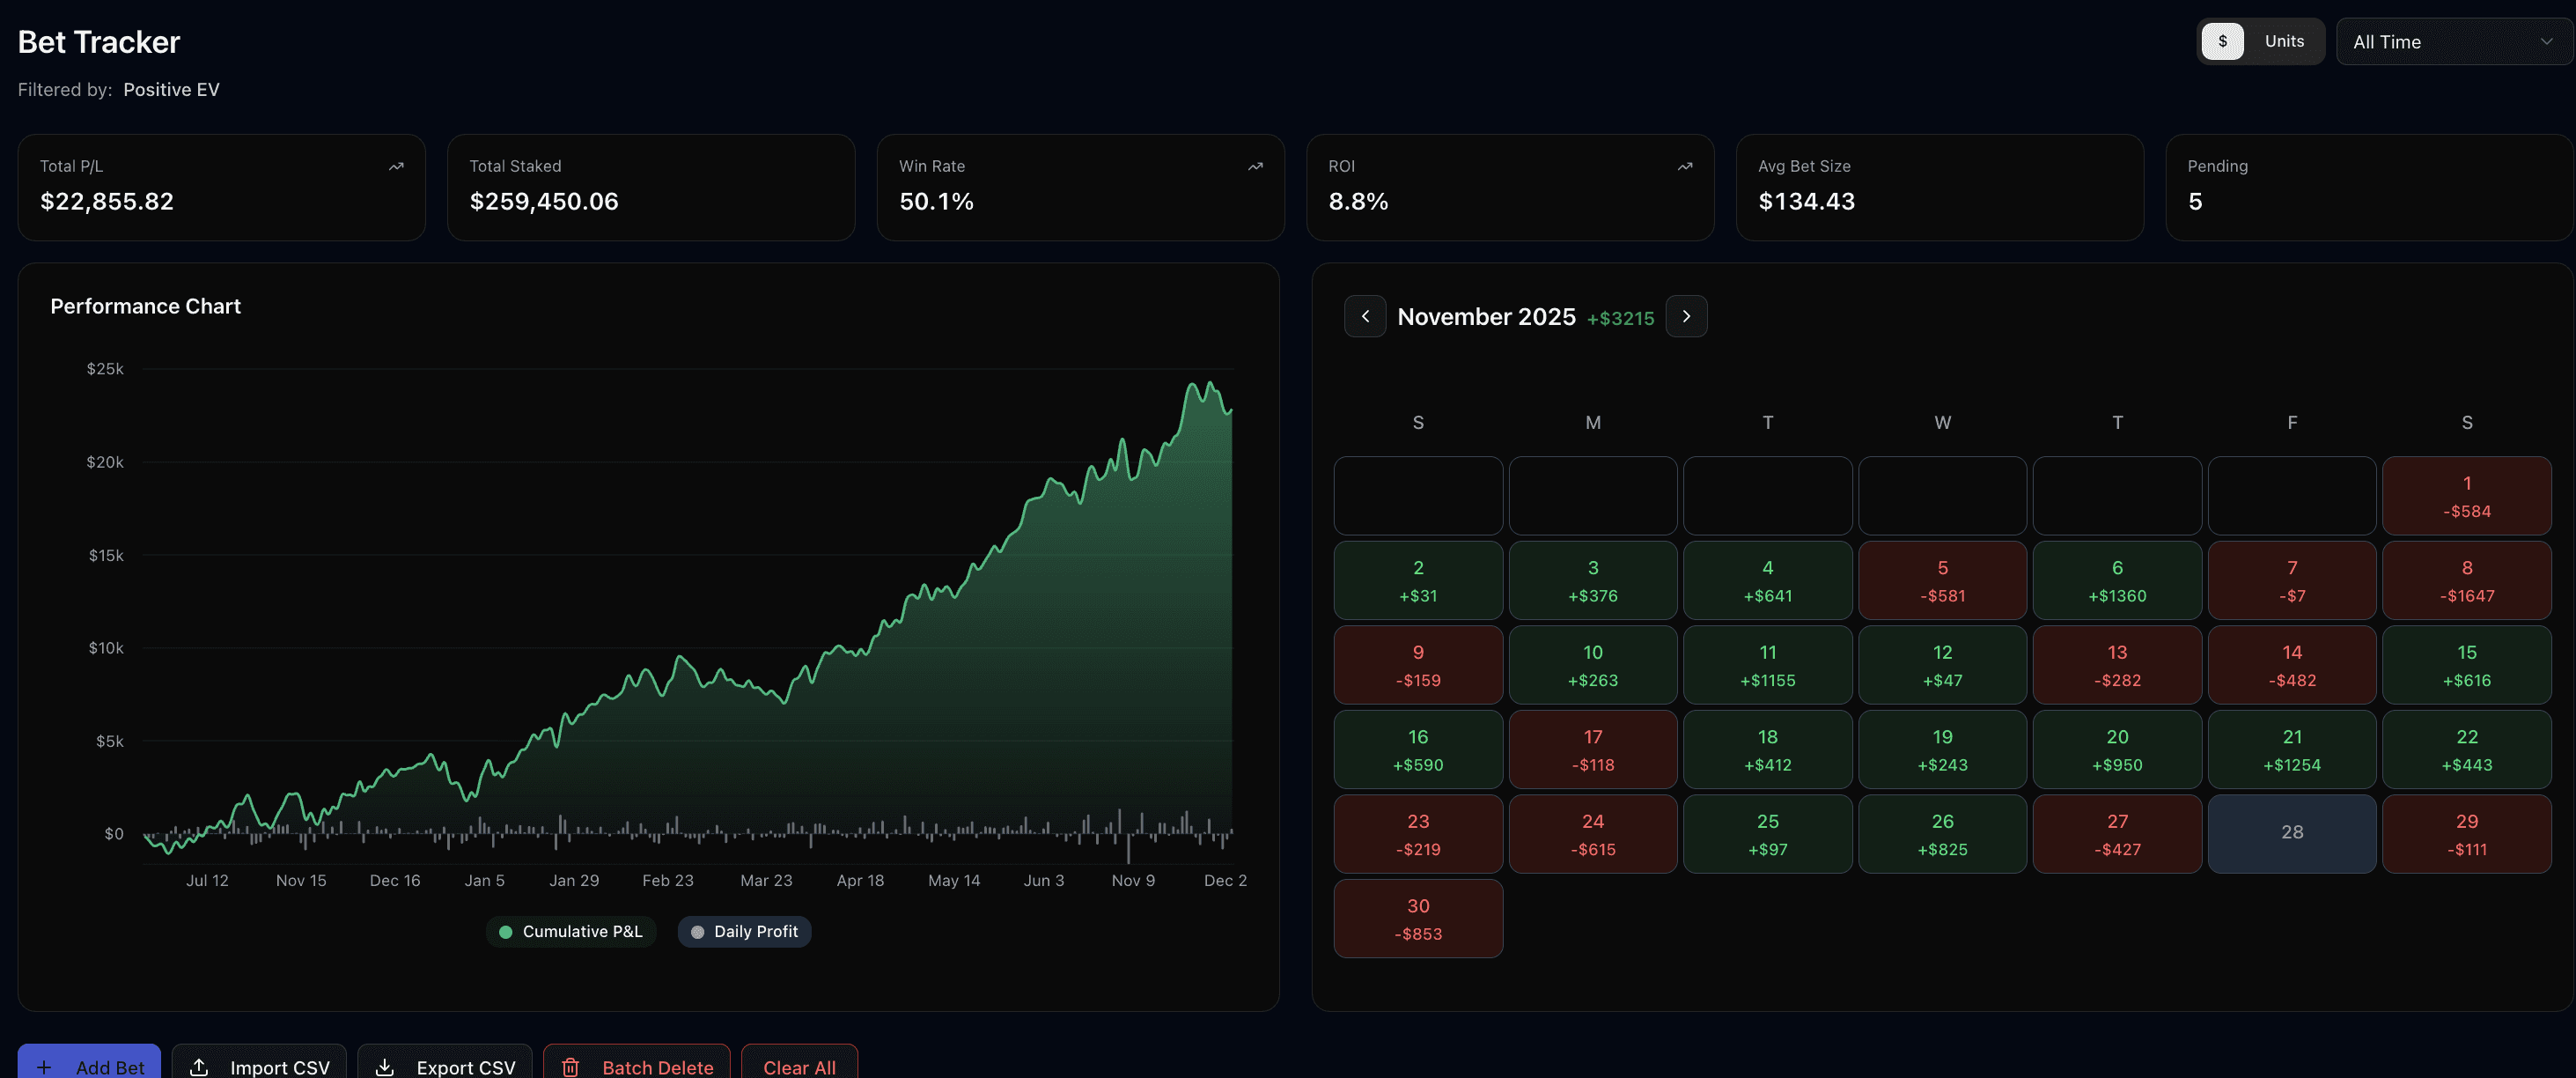This screenshot has width=2576, height=1078.
Task: Click the Add Bet button
Action: [x=89, y=1064]
